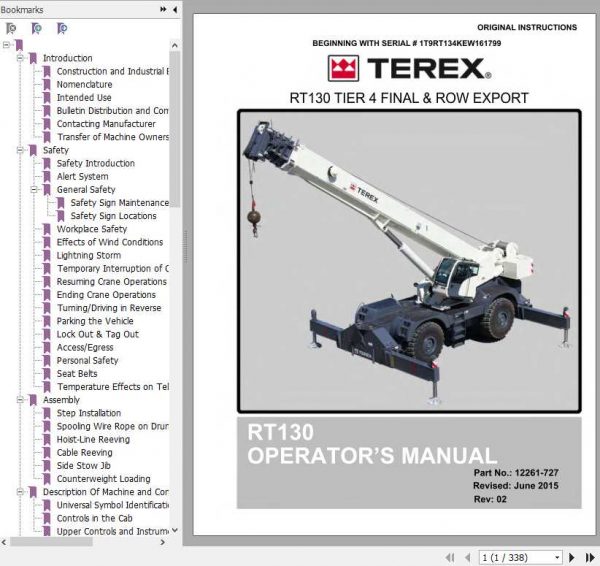
Task: Click the bookmark icon beside Cable Reeving
Action: (47, 453)
